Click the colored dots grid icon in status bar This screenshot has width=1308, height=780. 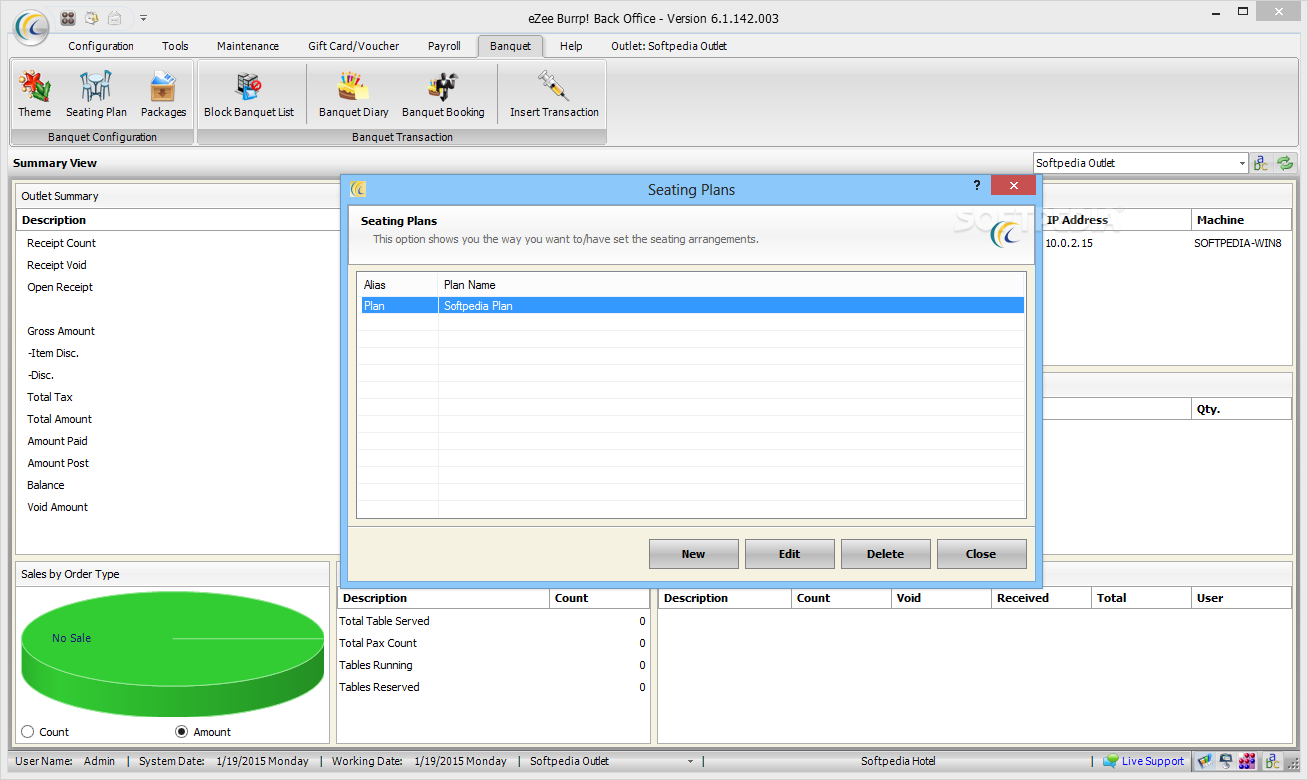[x=1247, y=761]
